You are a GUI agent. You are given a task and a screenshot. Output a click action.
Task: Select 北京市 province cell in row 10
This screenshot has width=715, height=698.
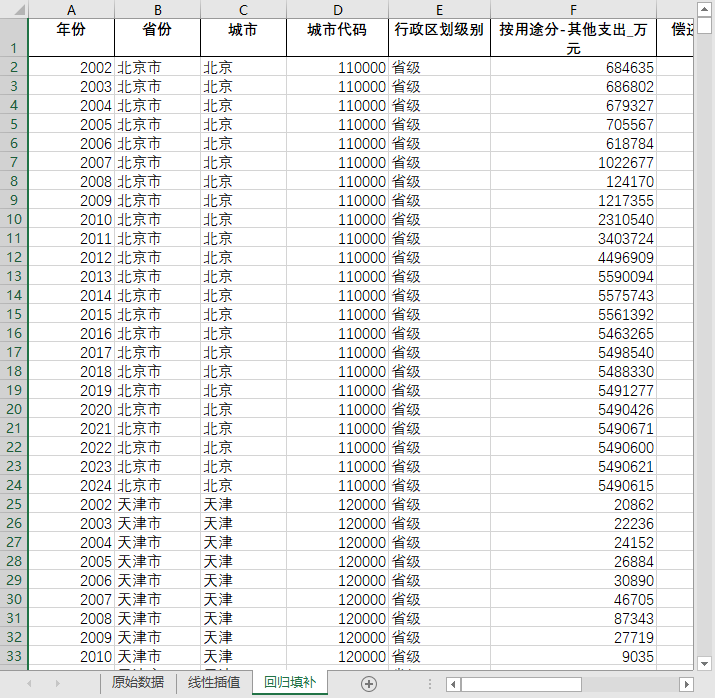157,219
